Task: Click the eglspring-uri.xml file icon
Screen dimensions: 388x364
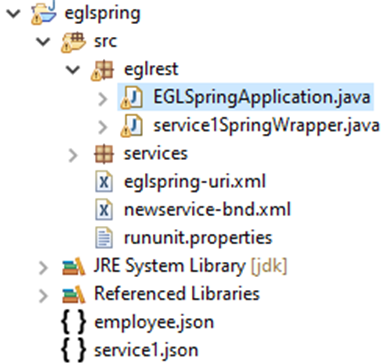Action: point(104,182)
